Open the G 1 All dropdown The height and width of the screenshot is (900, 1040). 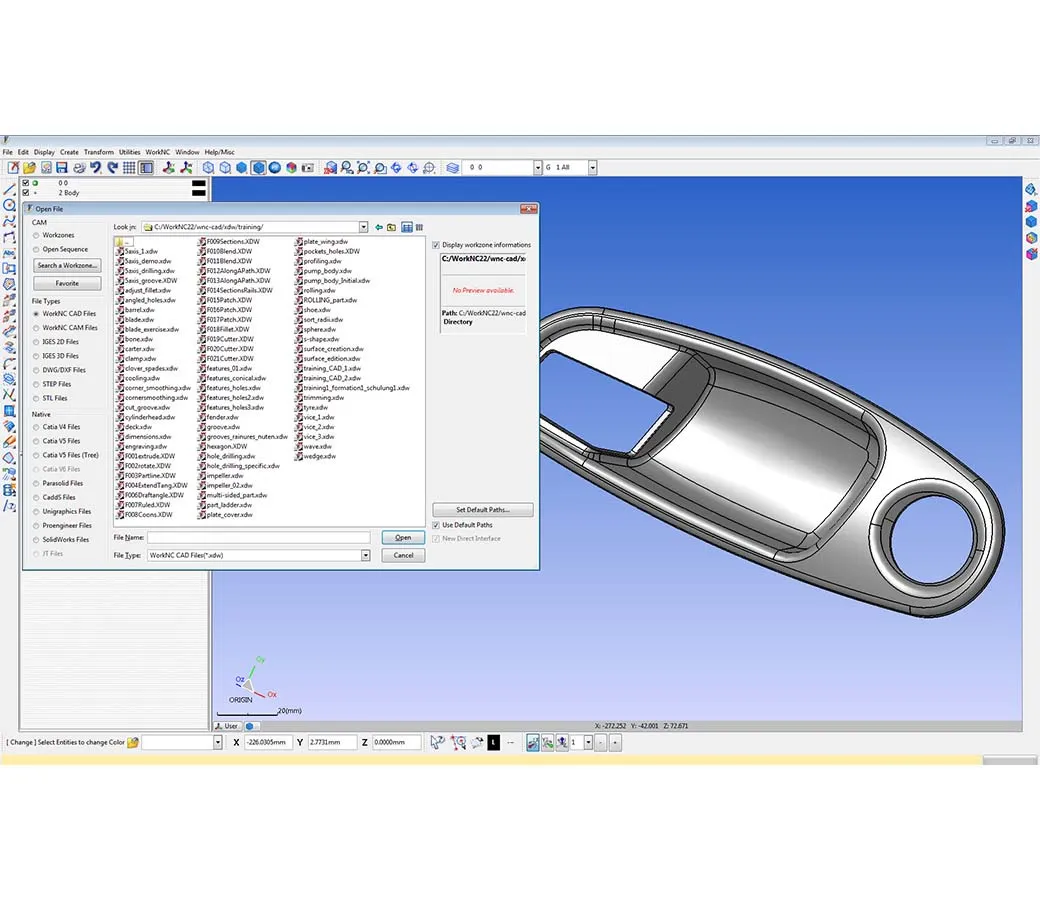pos(592,168)
